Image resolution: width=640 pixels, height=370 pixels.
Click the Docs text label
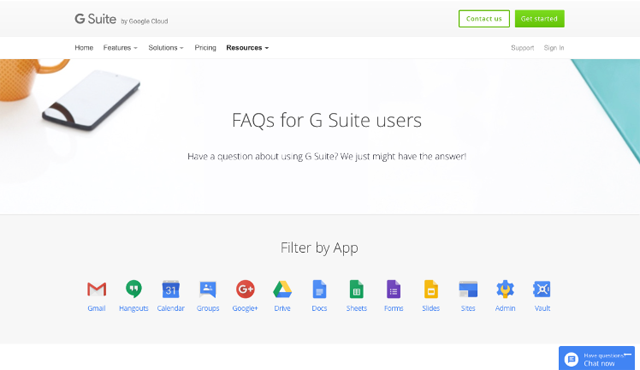pyautogui.click(x=320, y=308)
